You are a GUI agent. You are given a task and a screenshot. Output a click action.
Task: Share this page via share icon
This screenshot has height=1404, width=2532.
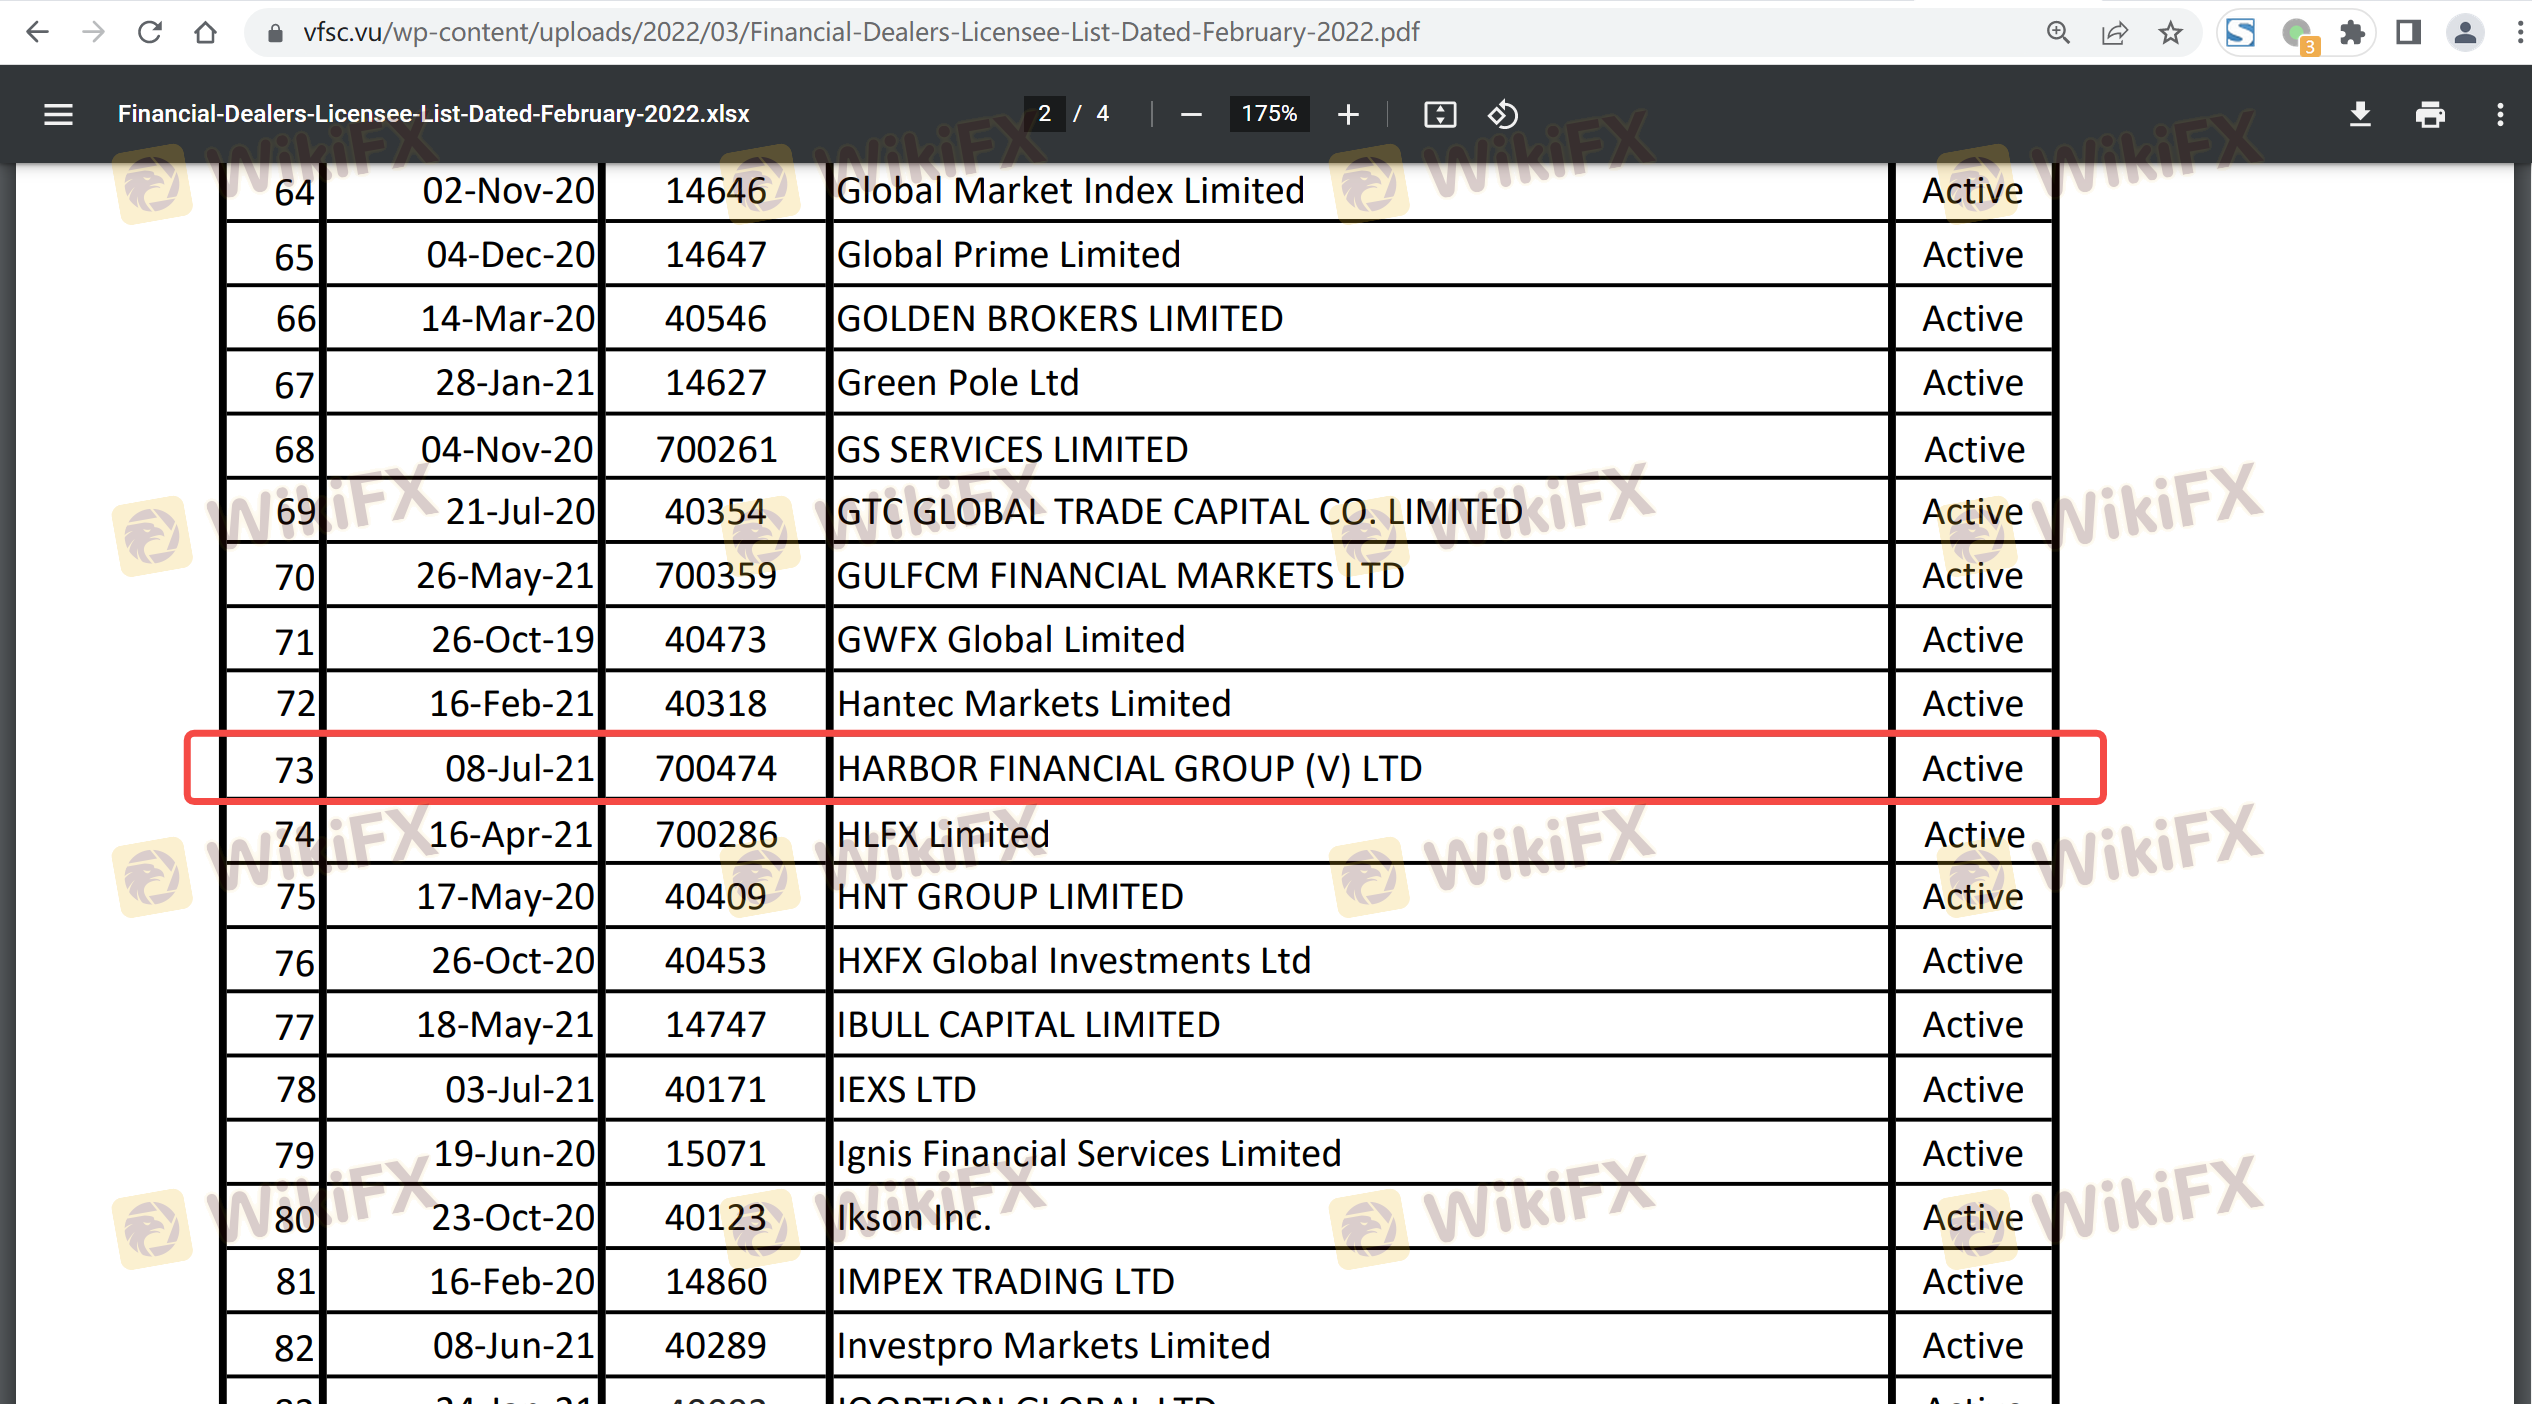tap(2114, 33)
